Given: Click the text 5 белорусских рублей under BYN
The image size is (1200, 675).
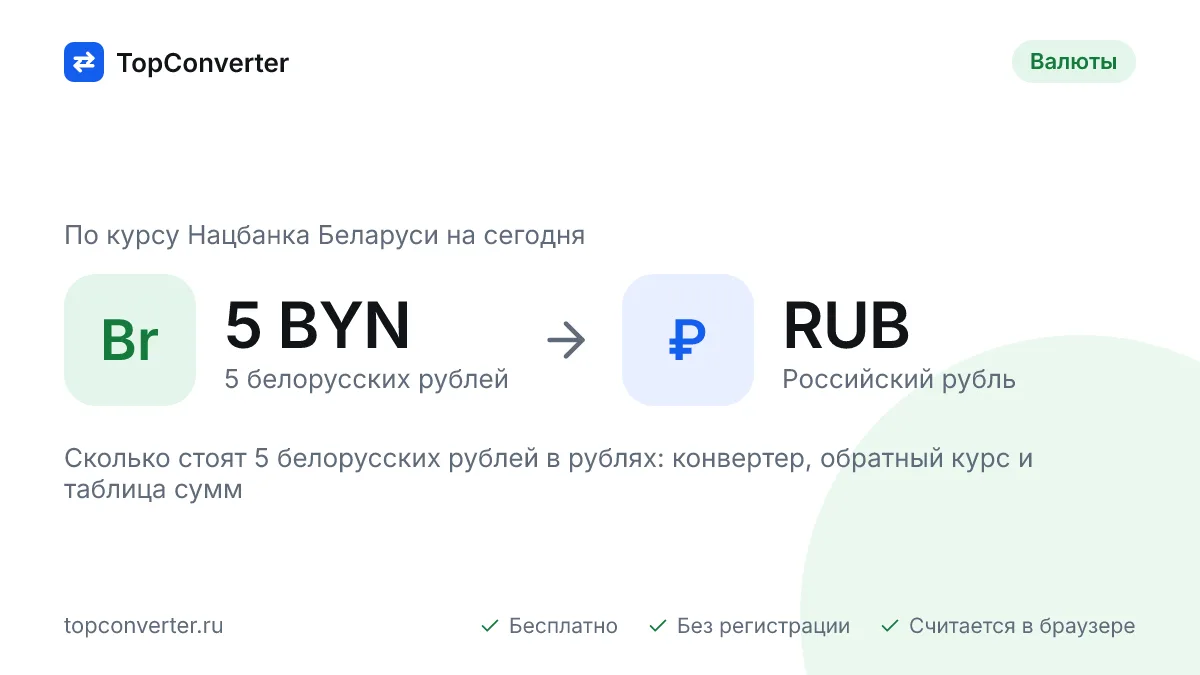Looking at the screenshot, I should (x=367, y=380).
